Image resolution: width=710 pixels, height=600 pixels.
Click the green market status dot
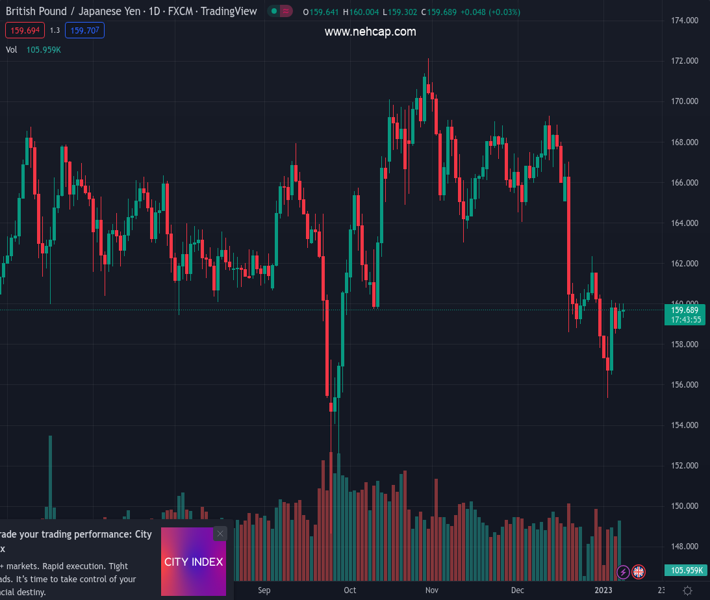pos(274,12)
